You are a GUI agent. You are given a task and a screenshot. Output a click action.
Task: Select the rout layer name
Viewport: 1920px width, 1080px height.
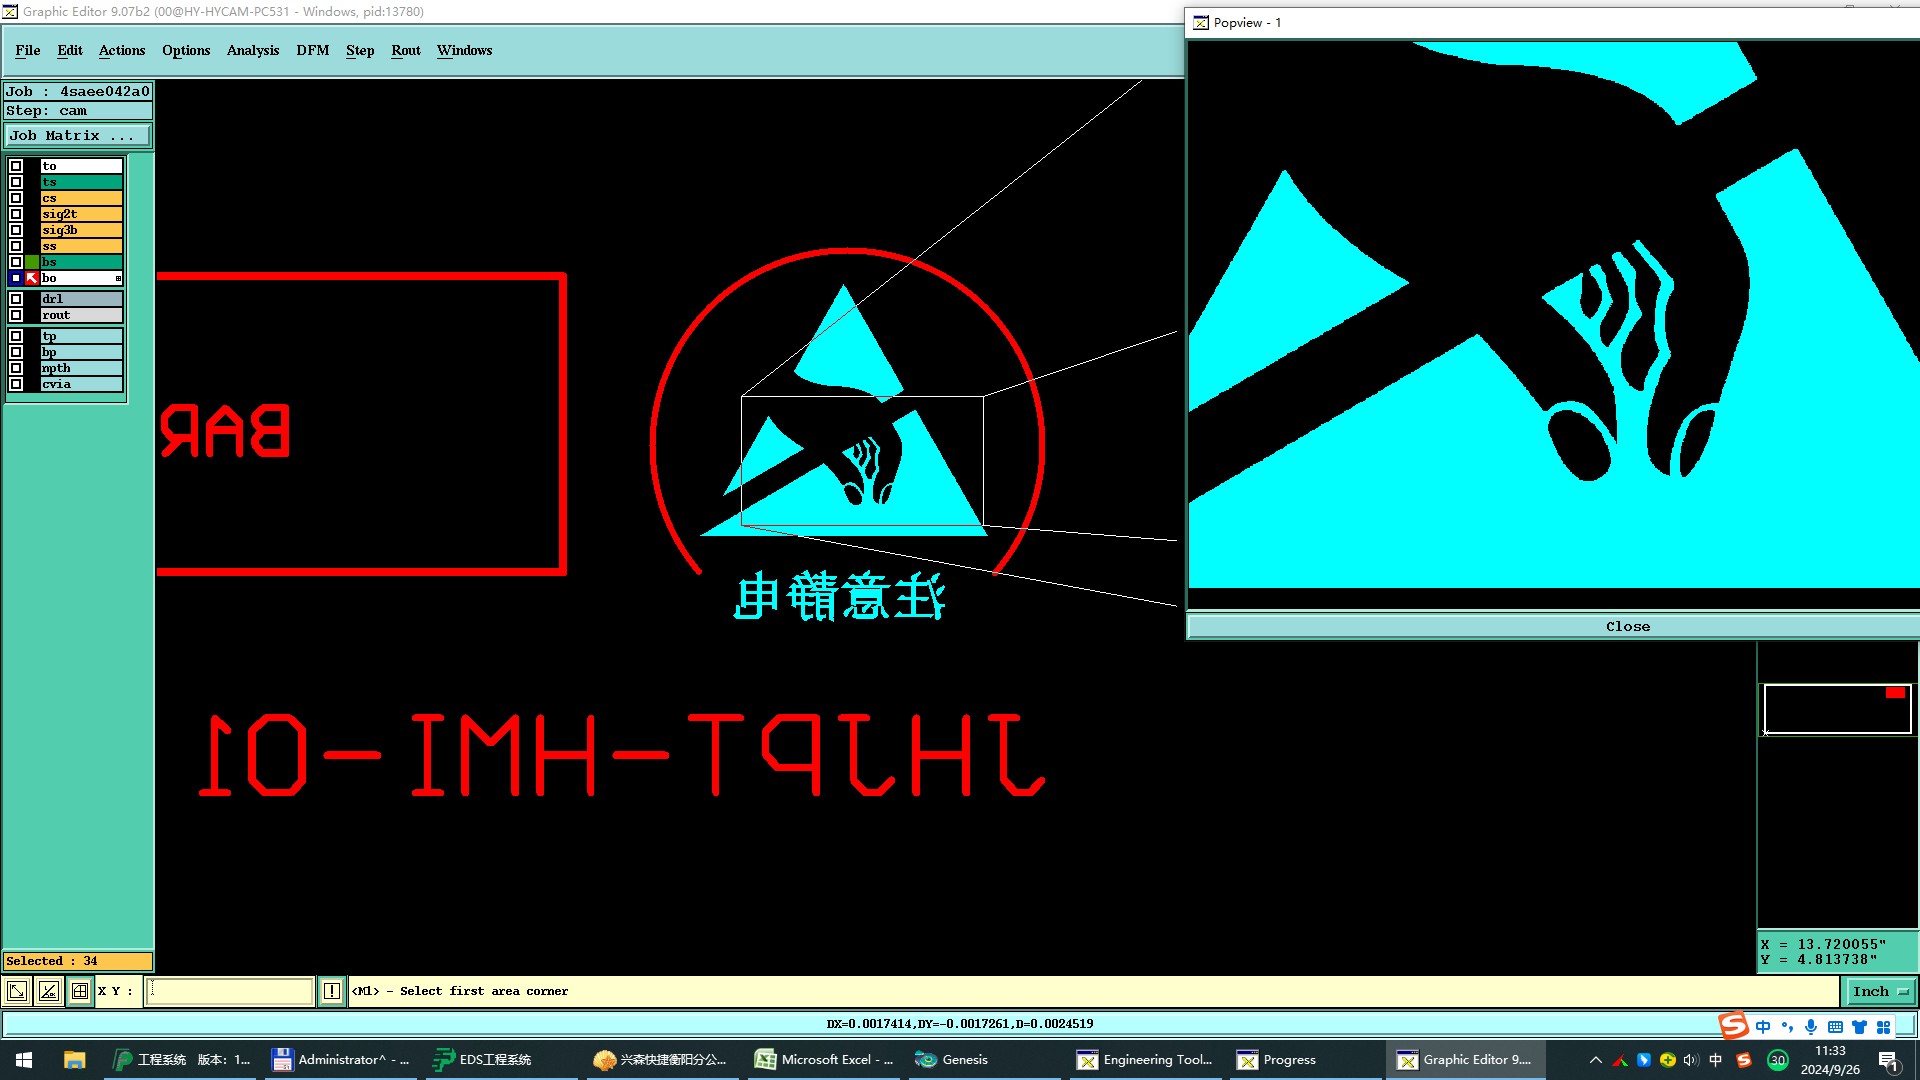(81, 315)
